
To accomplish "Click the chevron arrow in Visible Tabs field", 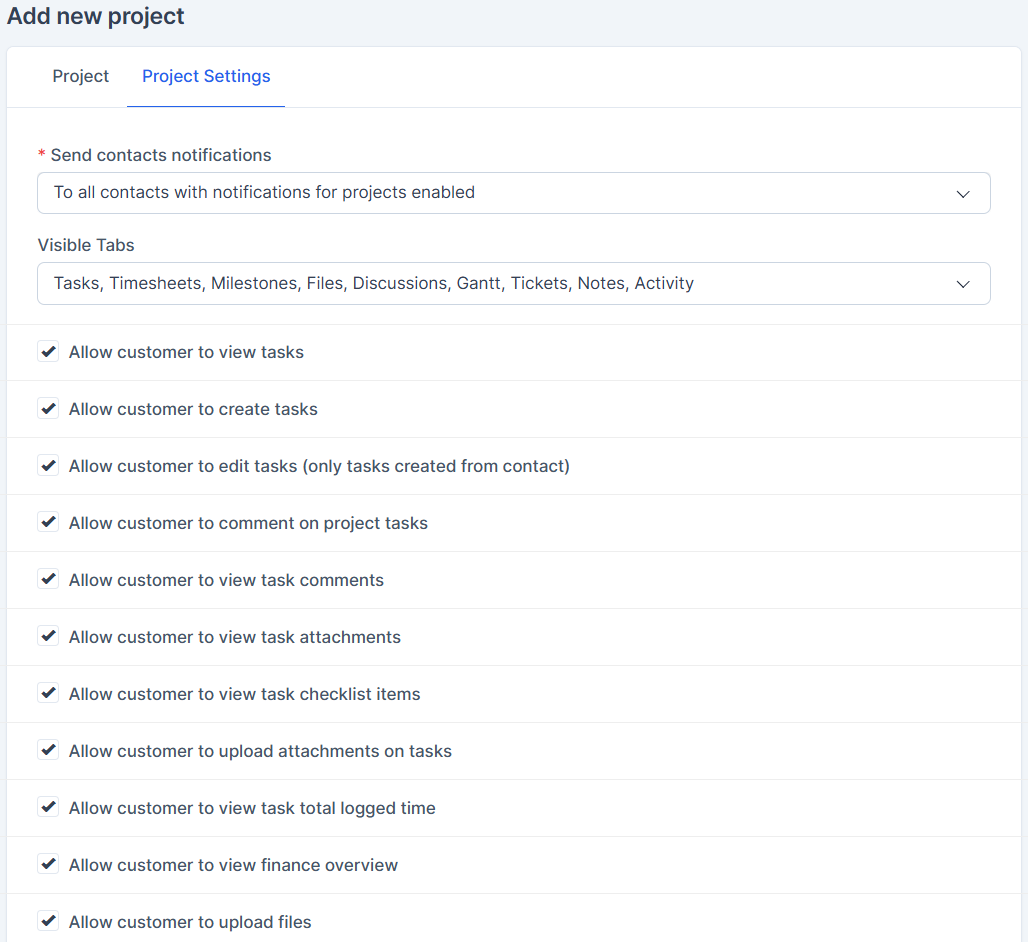I will click(963, 284).
